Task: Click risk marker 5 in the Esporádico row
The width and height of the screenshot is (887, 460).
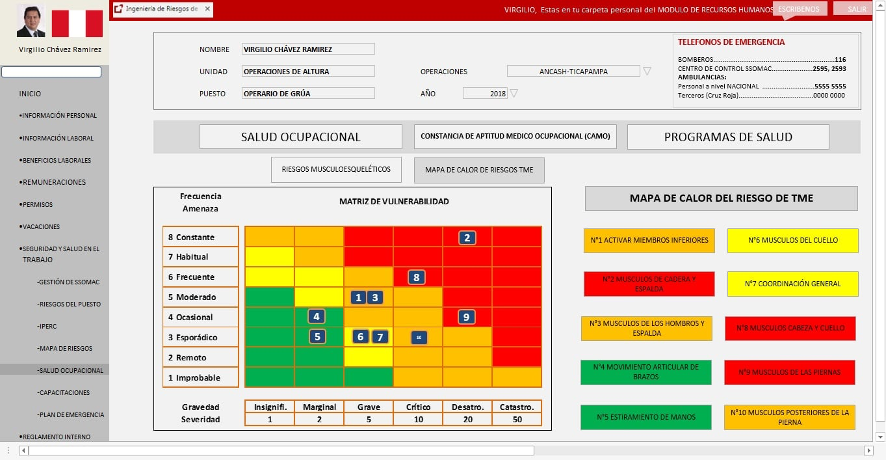Action: (x=317, y=337)
